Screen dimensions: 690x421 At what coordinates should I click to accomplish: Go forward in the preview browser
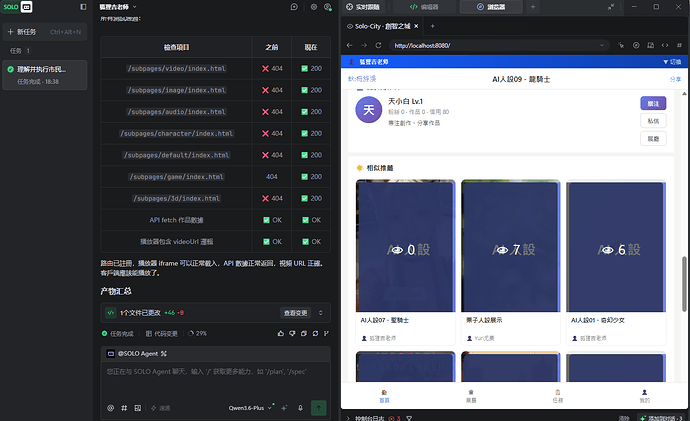[x=364, y=45]
